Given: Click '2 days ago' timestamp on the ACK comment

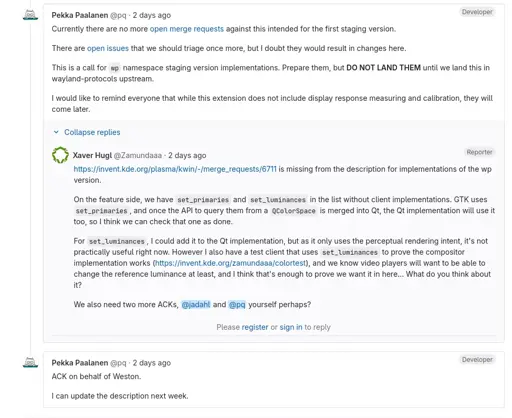Looking at the screenshot, I should (152, 363).
